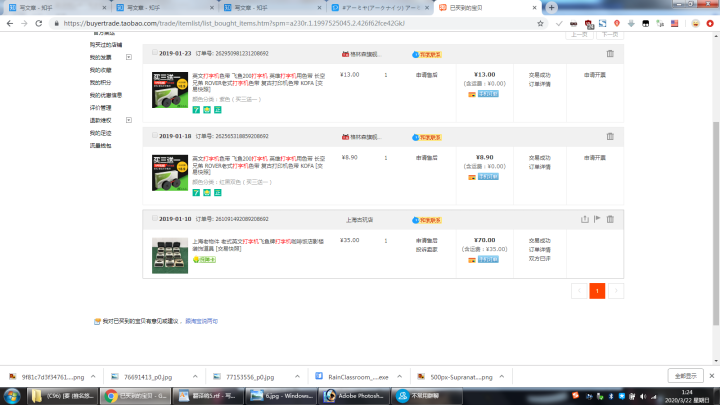Contact seller 和我联系 for the 2019-01-23 order
The width and height of the screenshot is (720, 405).
427,55
